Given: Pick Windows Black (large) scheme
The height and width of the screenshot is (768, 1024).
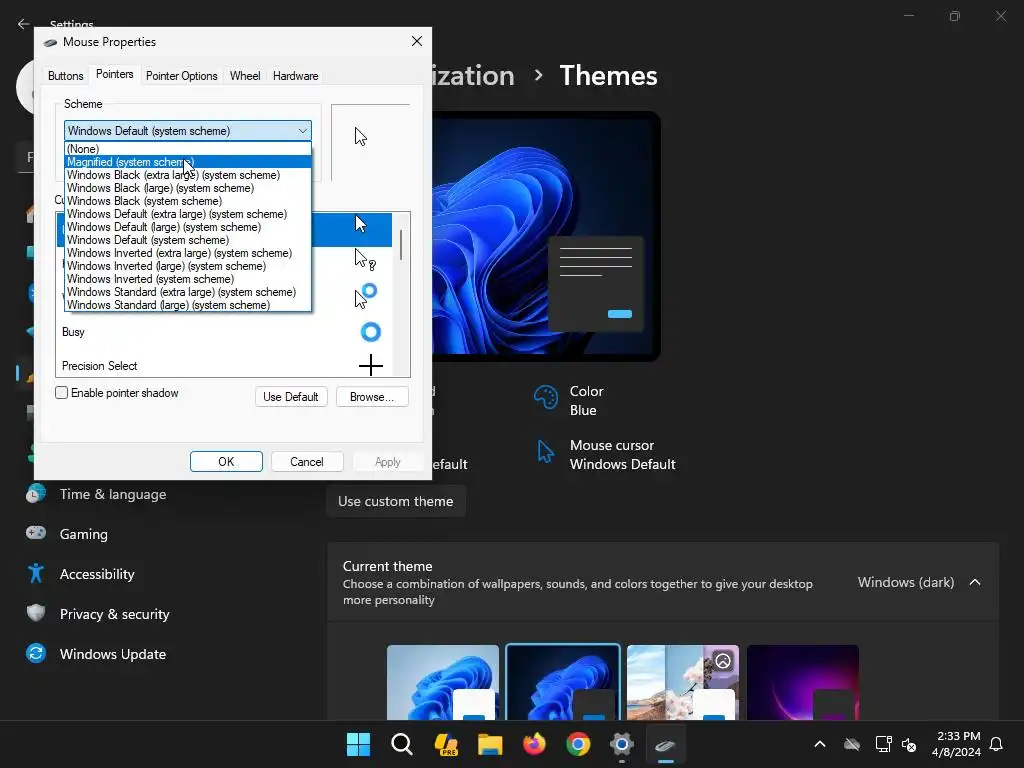Looking at the screenshot, I should coord(187,188).
